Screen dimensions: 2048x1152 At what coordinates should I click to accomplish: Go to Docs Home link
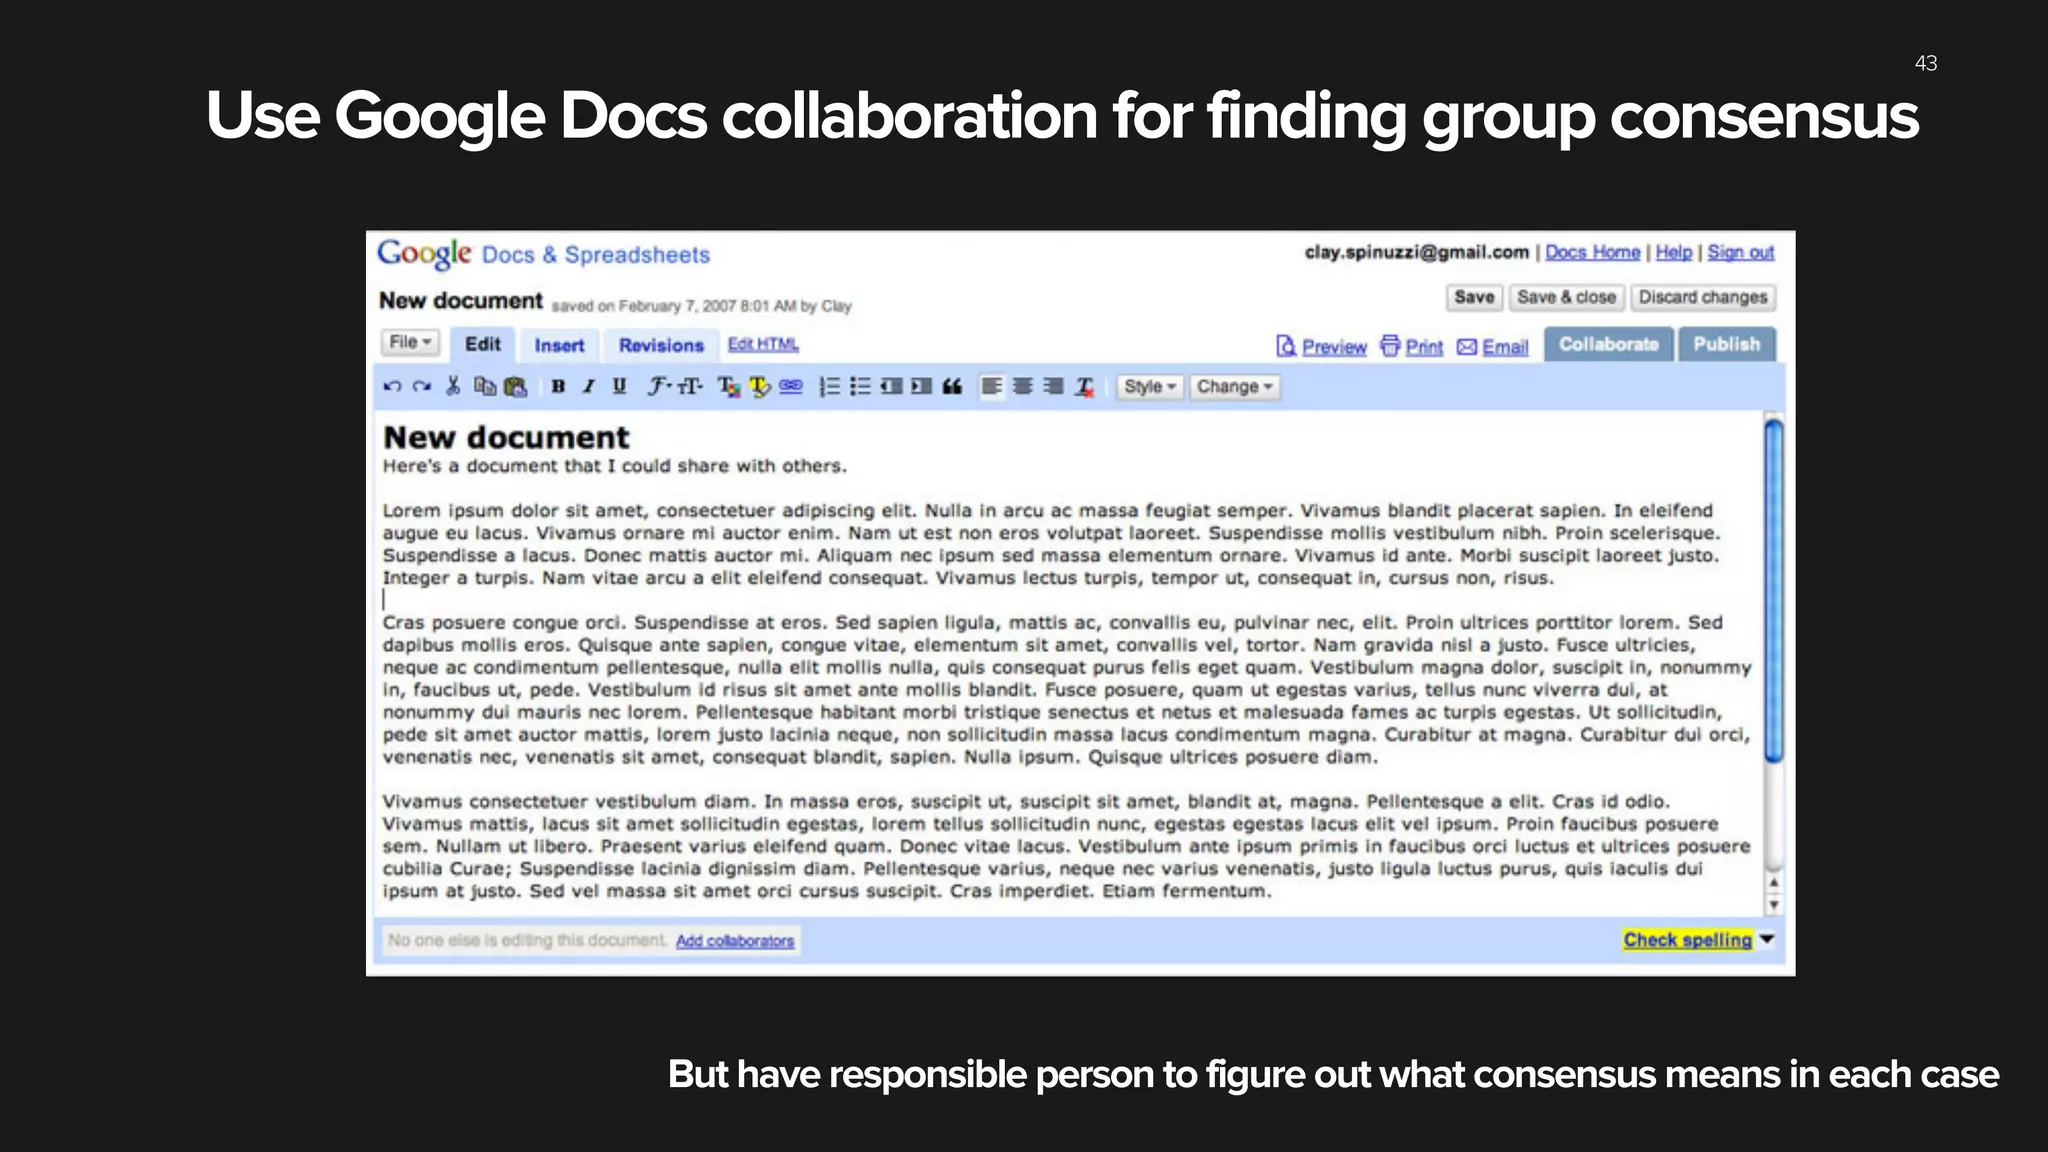coord(1592,252)
